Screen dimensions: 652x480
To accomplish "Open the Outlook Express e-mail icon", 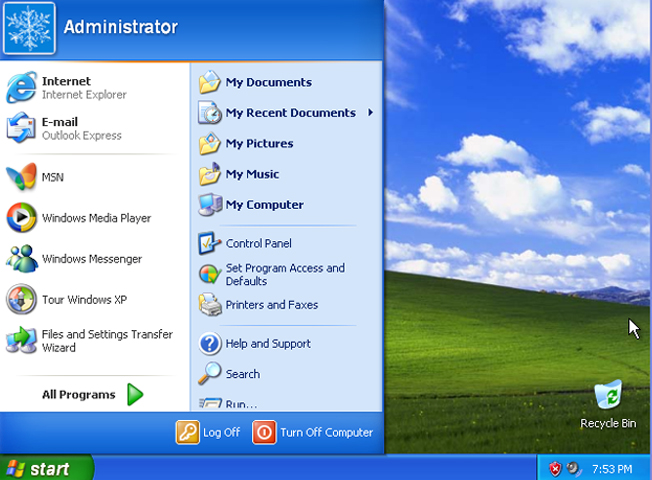I will [x=21, y=128].
